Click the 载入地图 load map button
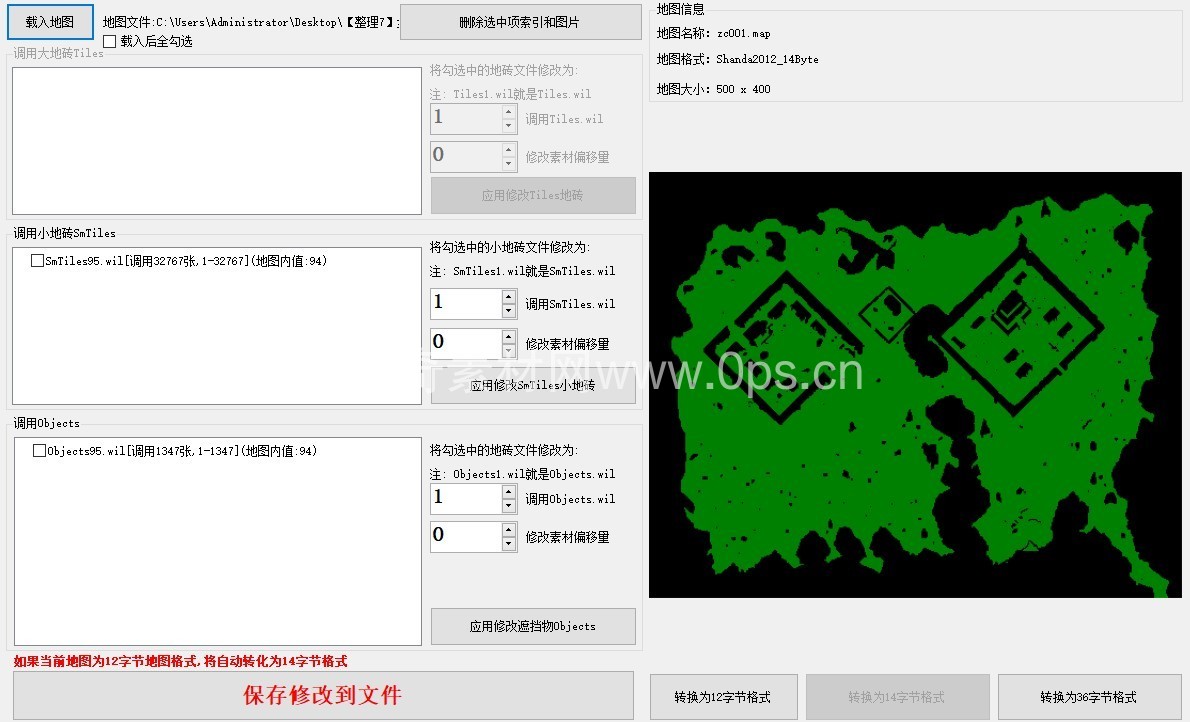1190x722 pixels. pyautogui.click(x=50, y=22)
